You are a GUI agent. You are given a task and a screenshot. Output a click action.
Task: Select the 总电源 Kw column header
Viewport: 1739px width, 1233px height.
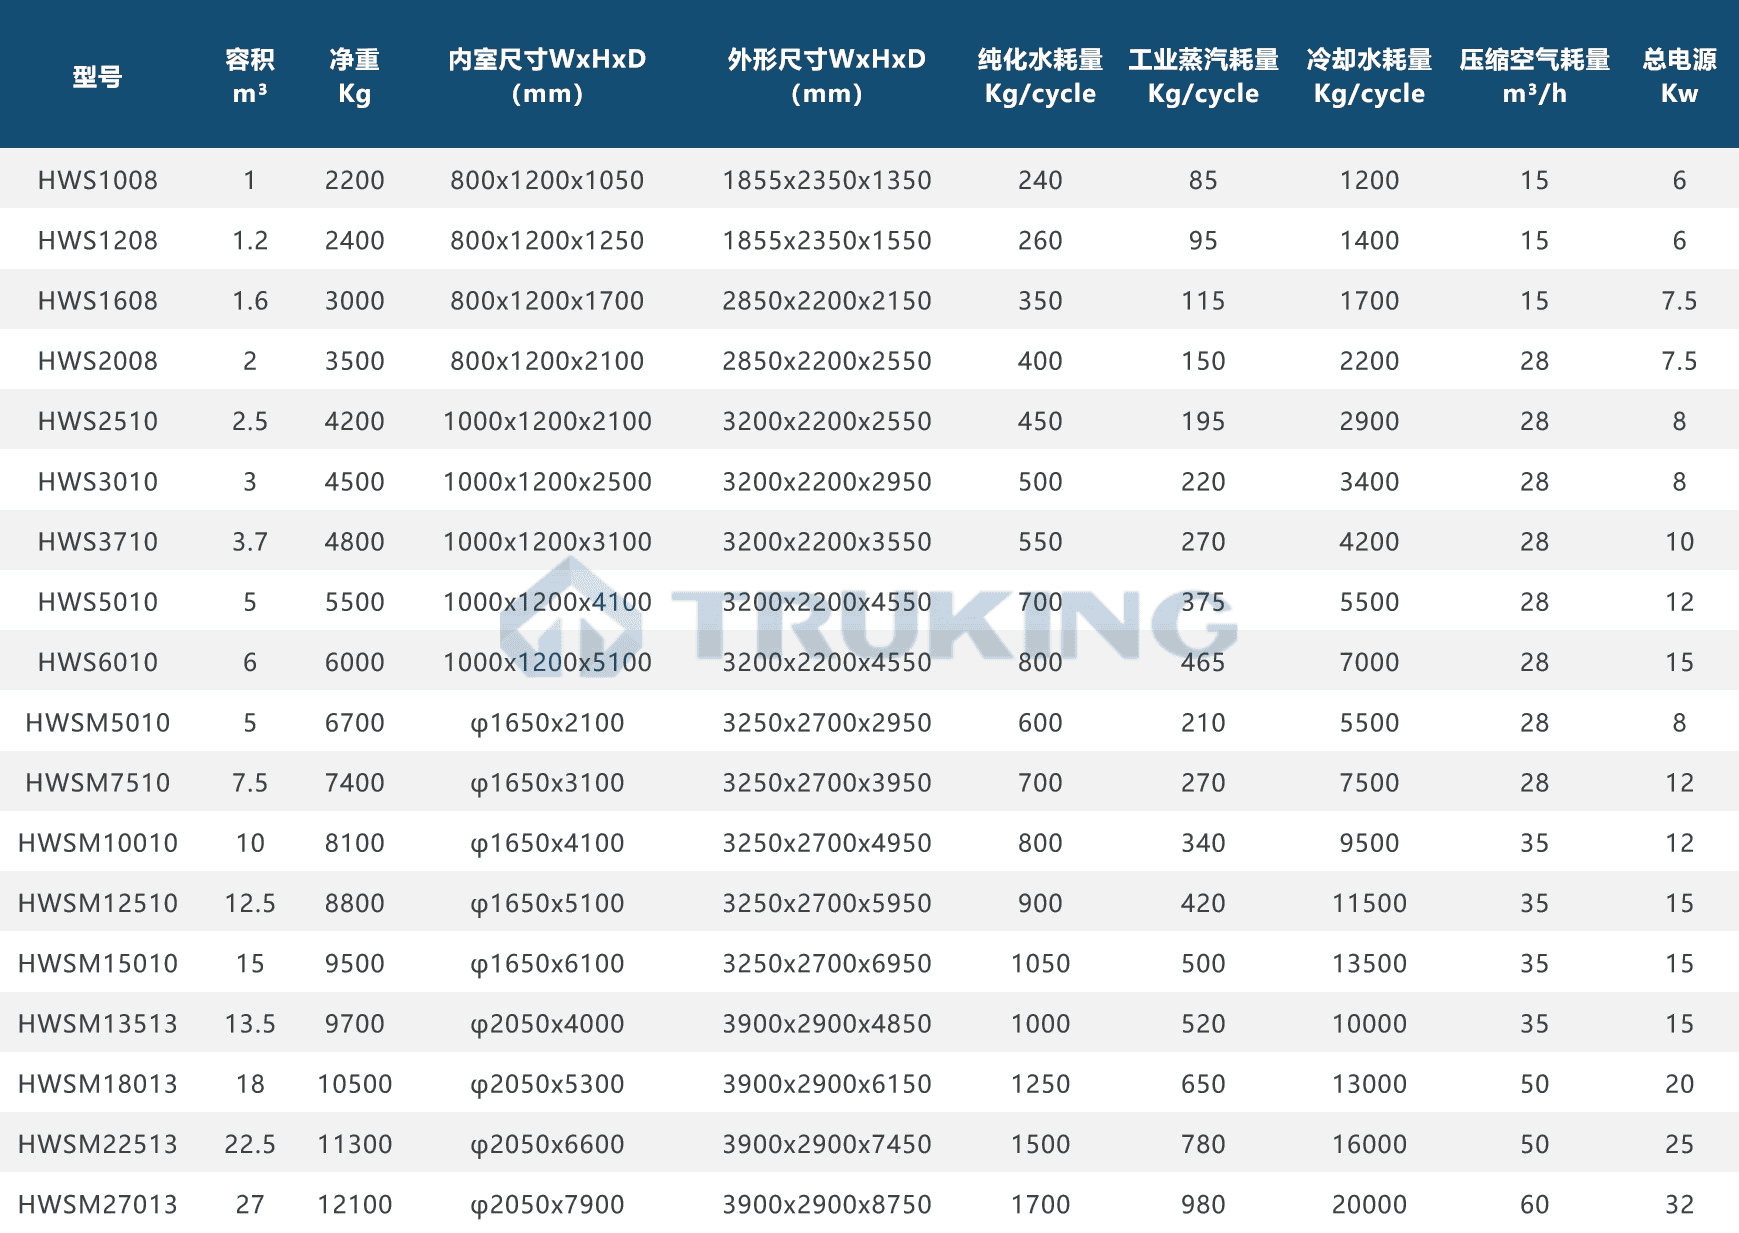coord(1679,76)
